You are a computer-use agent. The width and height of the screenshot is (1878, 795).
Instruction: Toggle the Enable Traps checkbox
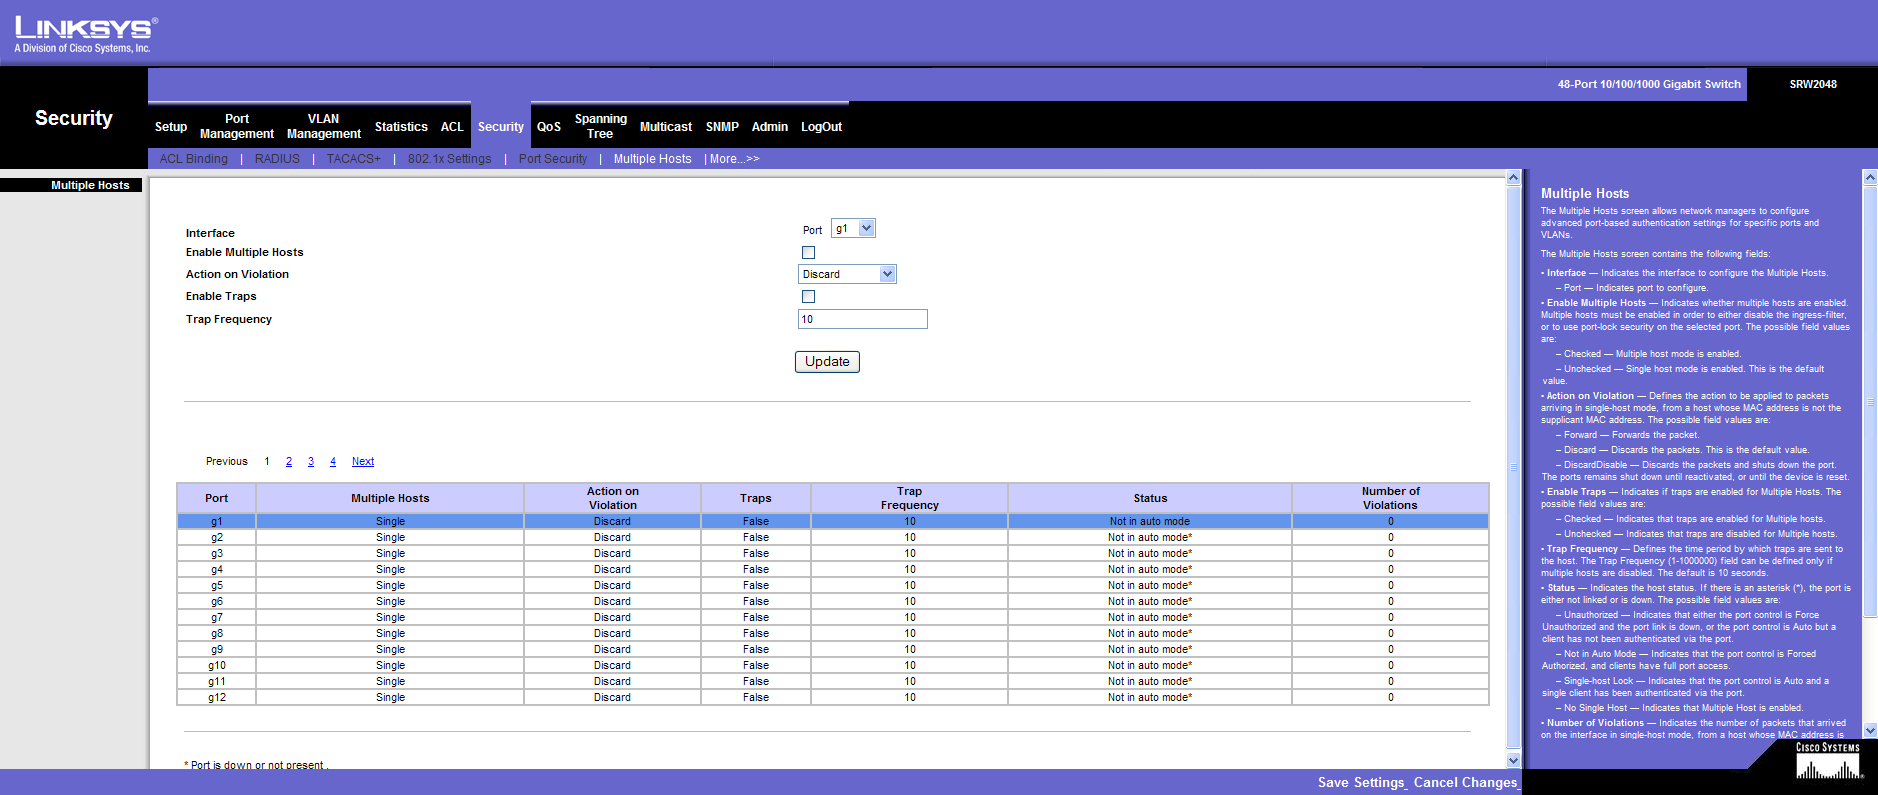tap(808, 297)
